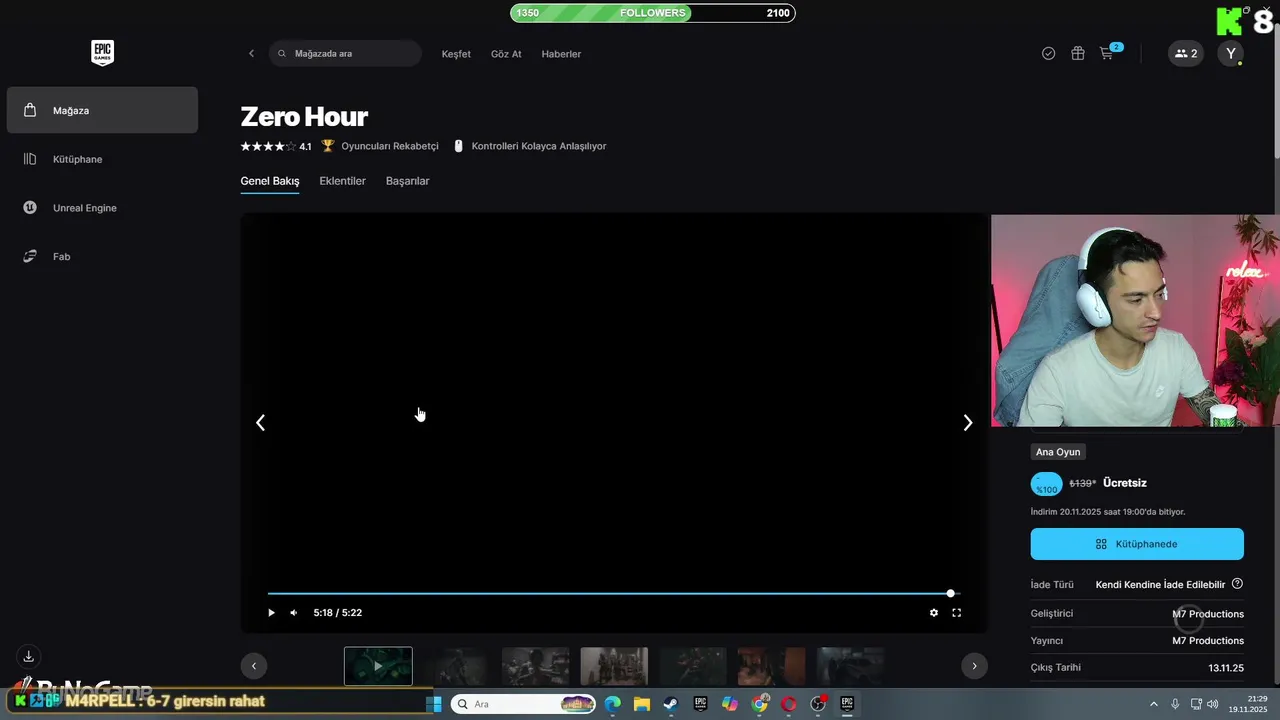
Task: Expand the system tray hidden icons
Action: (1153, 704)
